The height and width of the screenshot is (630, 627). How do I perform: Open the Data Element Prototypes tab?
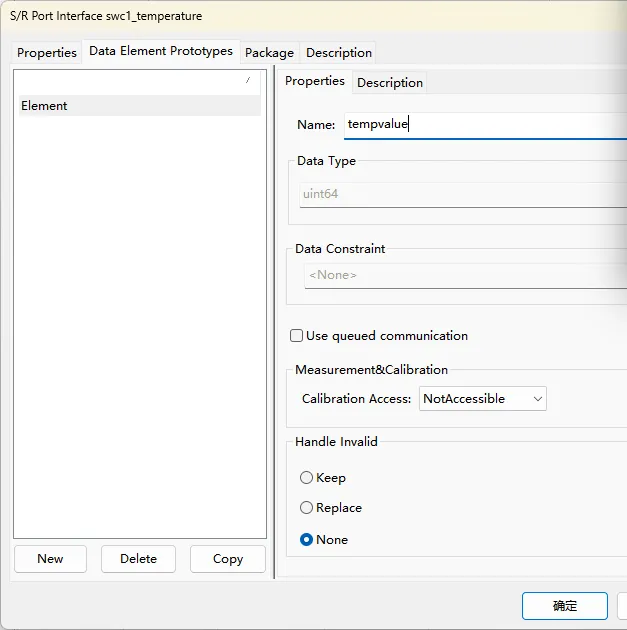[x=161, y=51]
